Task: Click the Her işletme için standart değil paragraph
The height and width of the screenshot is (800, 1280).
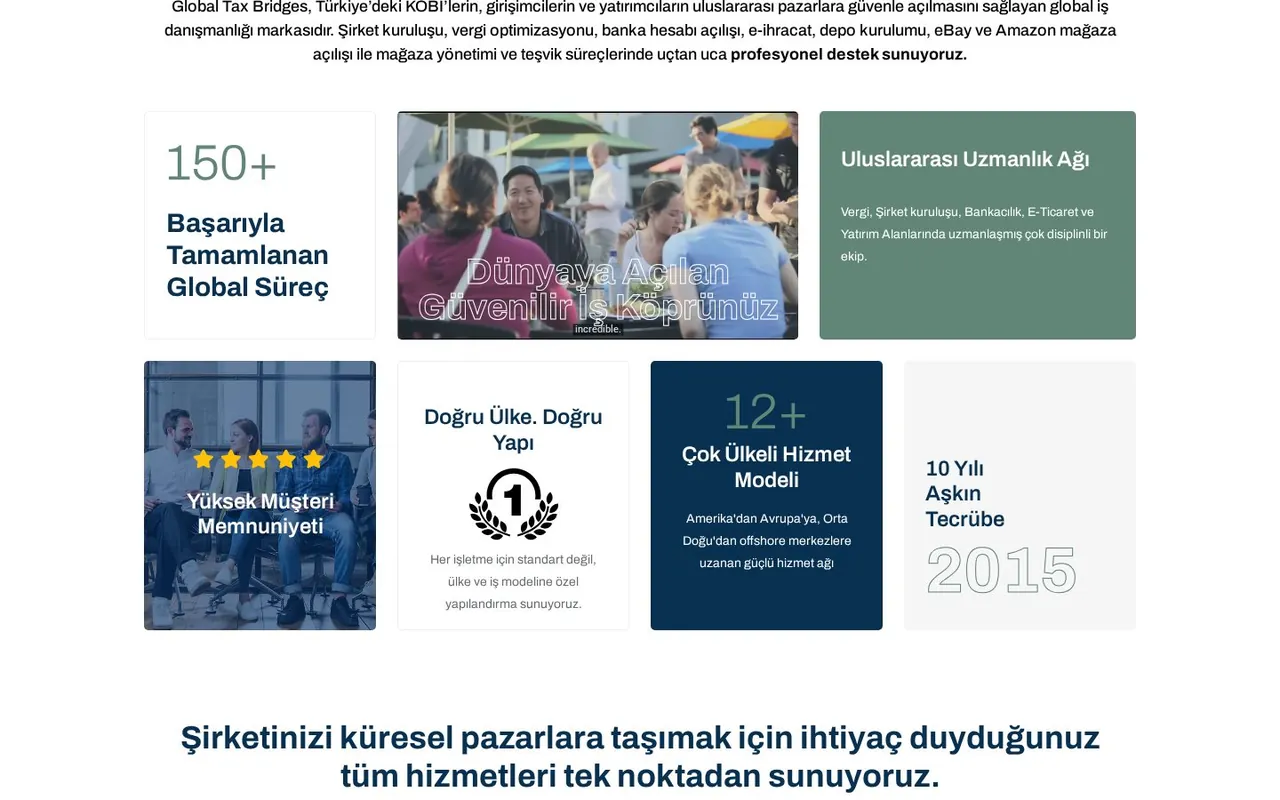Action: pyautogui.click(x=513, y=582)
